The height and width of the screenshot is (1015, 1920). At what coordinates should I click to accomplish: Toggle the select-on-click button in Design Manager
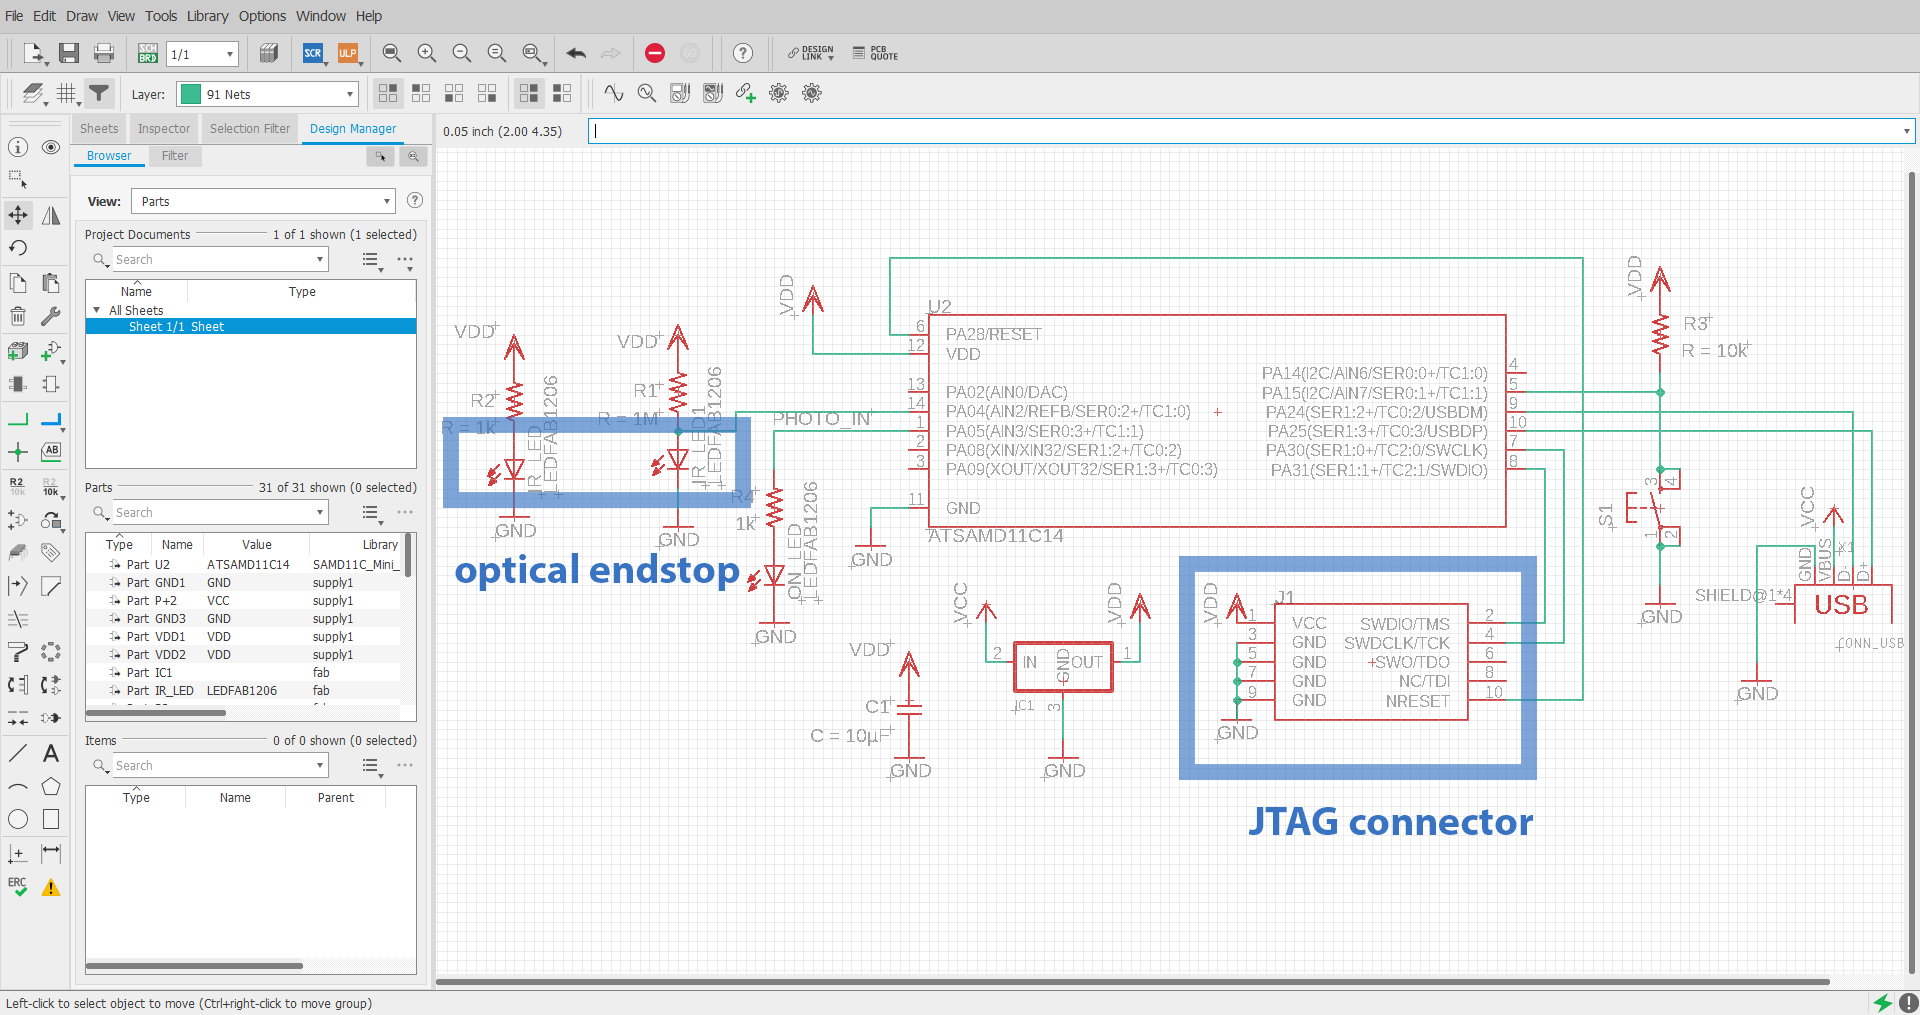[x=380, y=156]
